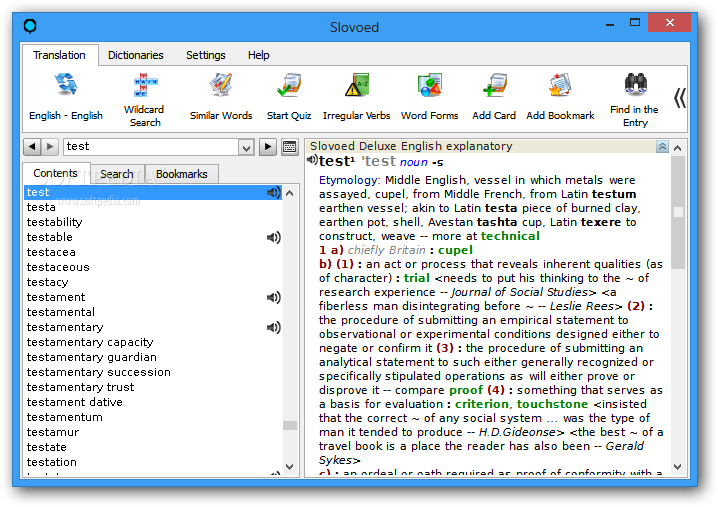Click the word list scrollbar thumb
This screenshot has width=718, height=507.
[x=289, y=425]
